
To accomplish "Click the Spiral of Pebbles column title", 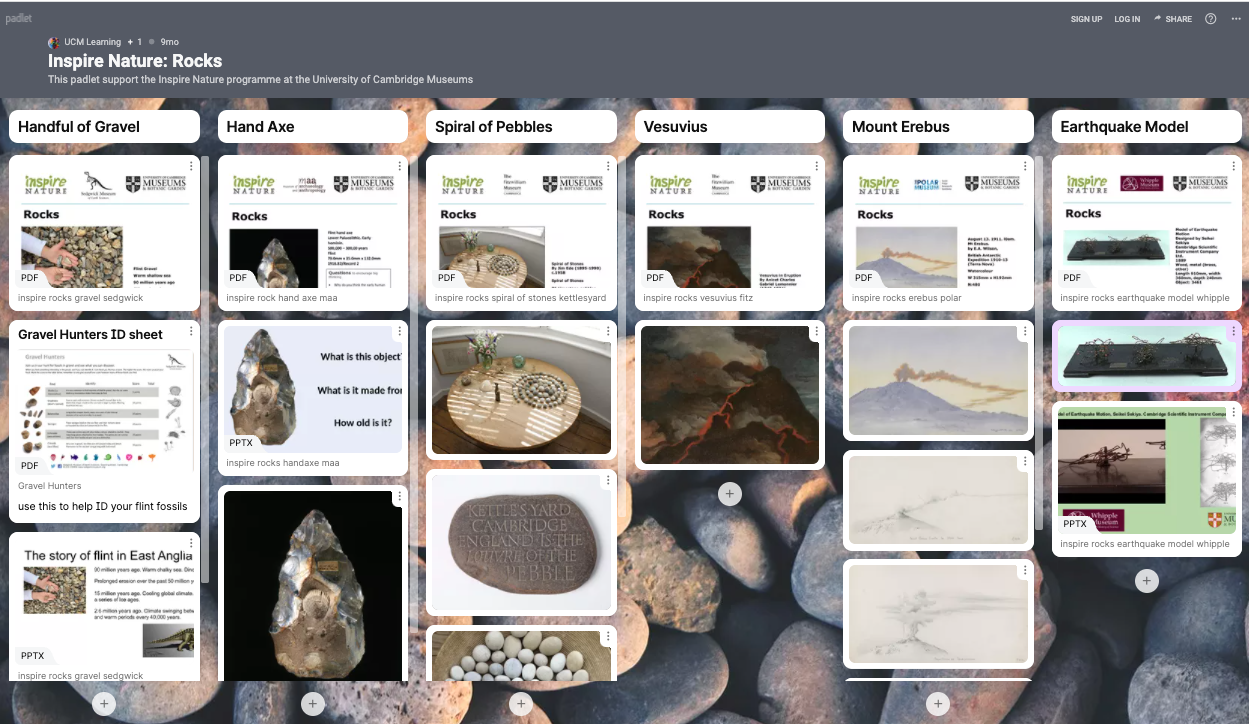I will 494,127.
